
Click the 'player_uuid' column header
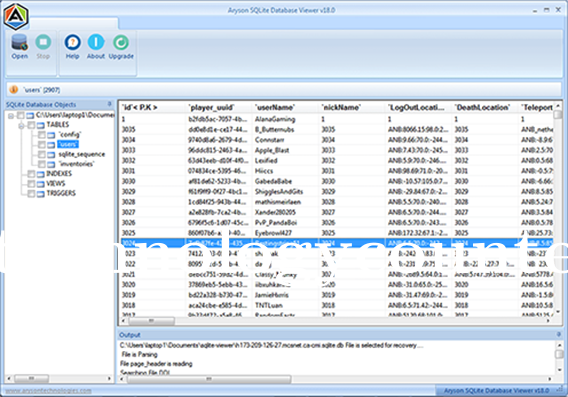point(219,107)
